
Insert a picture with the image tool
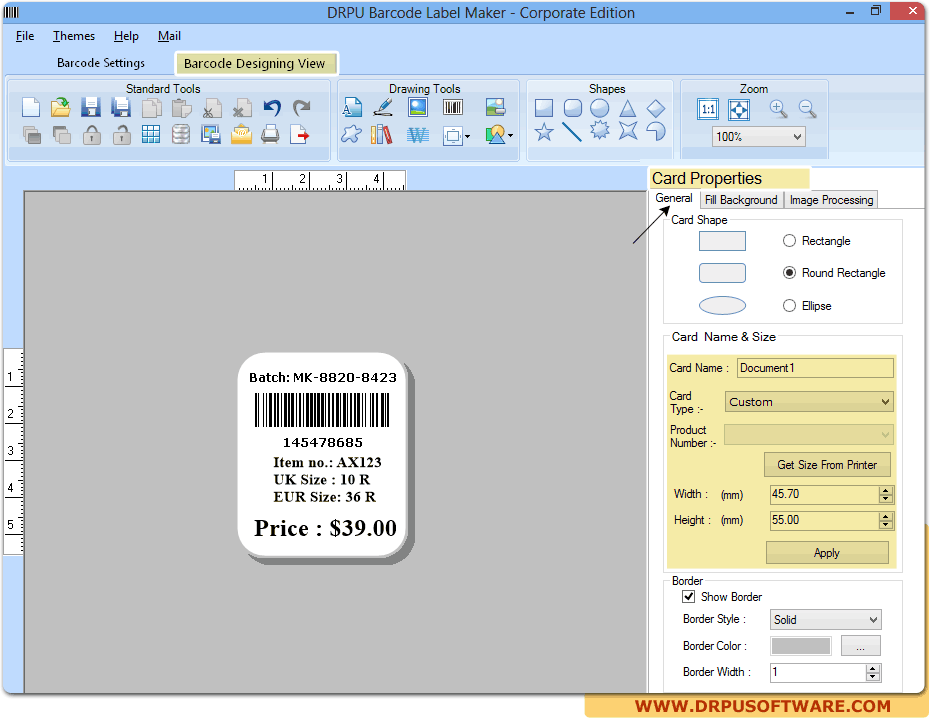click(418, 108)
